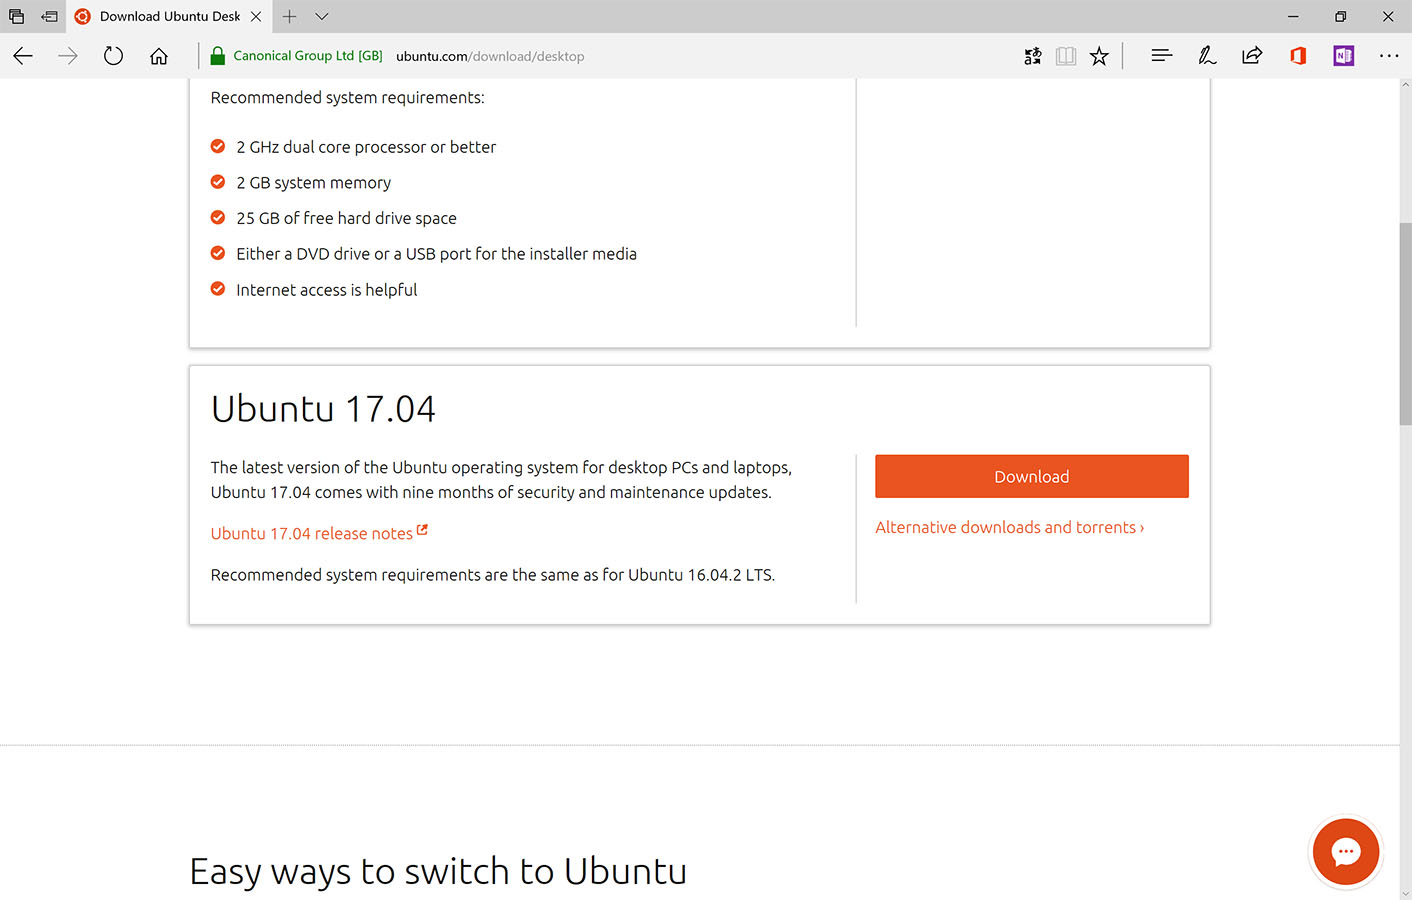
Task: Open the orange live chat bubble
Action: click(1346, 852)
